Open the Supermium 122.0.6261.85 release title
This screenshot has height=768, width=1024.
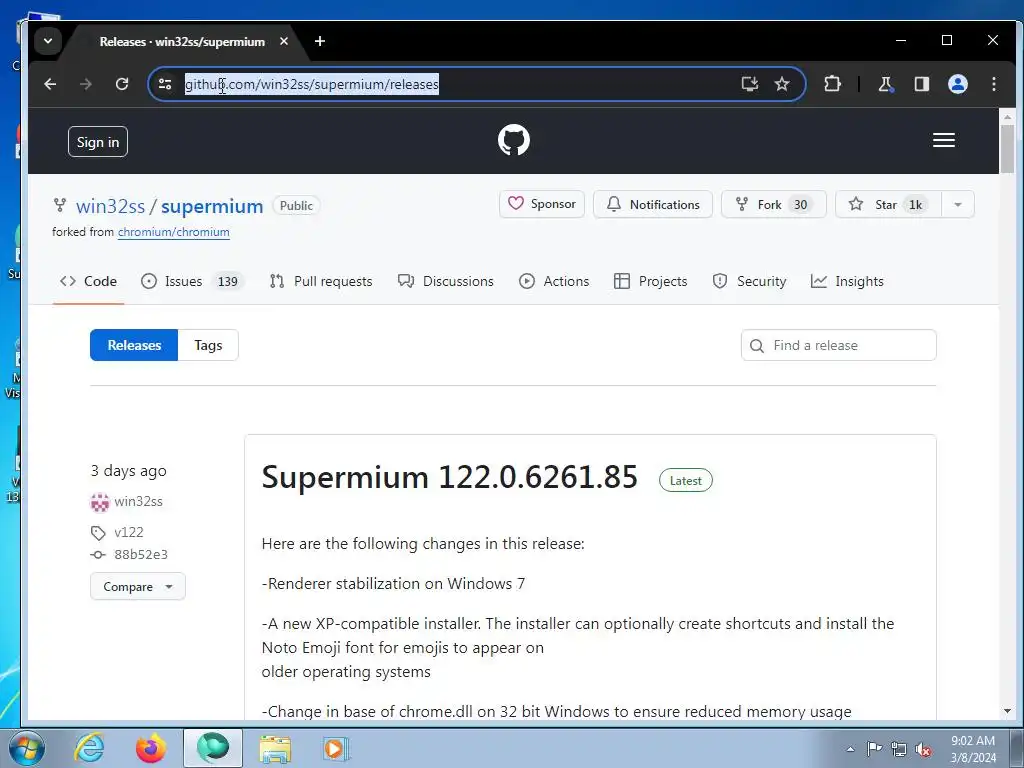[449, 477]
